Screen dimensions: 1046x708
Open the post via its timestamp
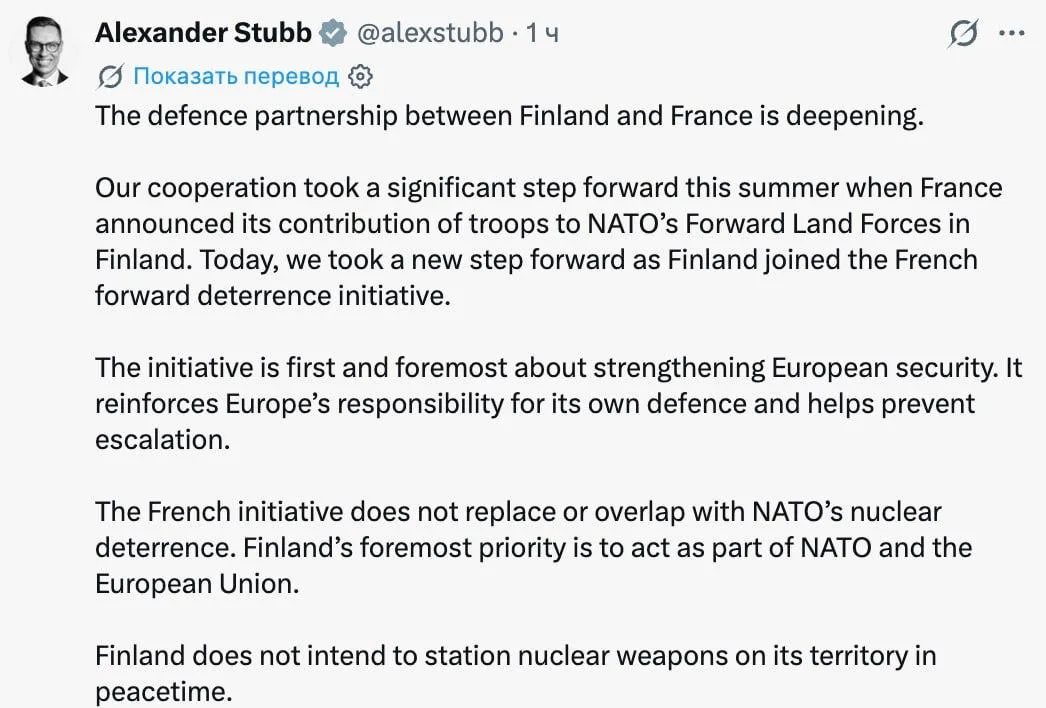(542, 33)
